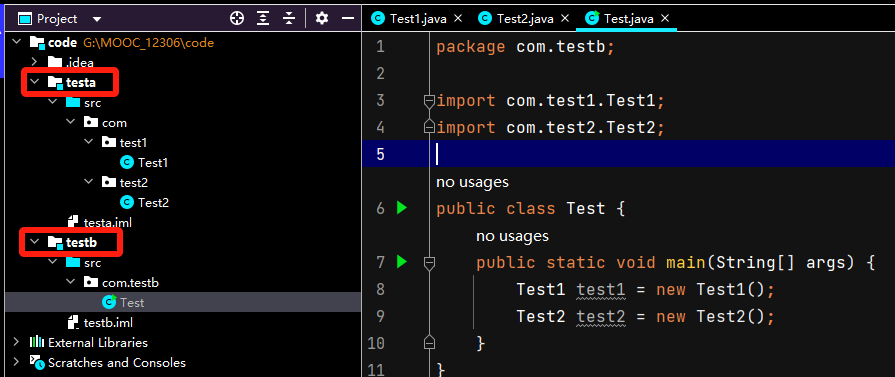Image resolution: width=895 pixels, height=377 pixels.
Task: Click line number 2 in gutter
Action: point(380,73)
